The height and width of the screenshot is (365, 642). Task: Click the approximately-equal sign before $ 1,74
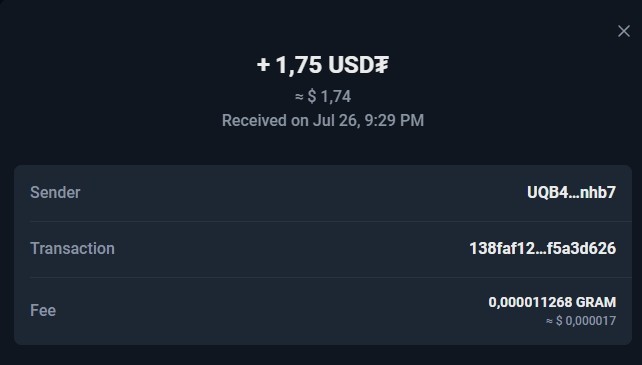point(299,97)
